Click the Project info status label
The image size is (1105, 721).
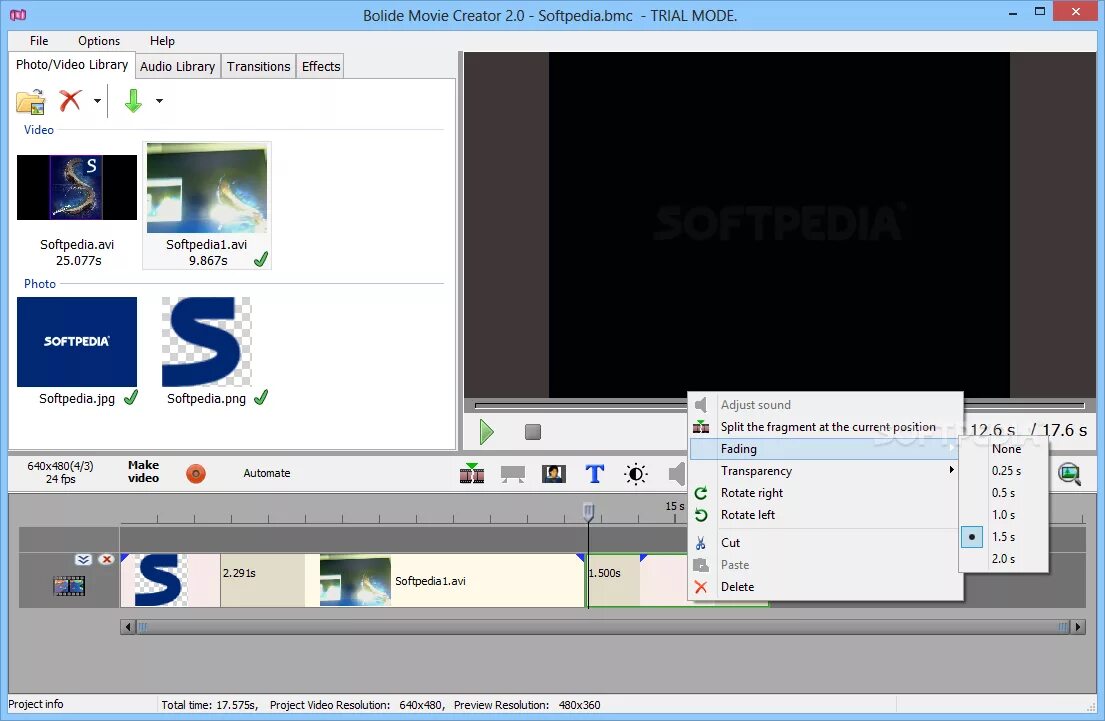pos(36,704)
